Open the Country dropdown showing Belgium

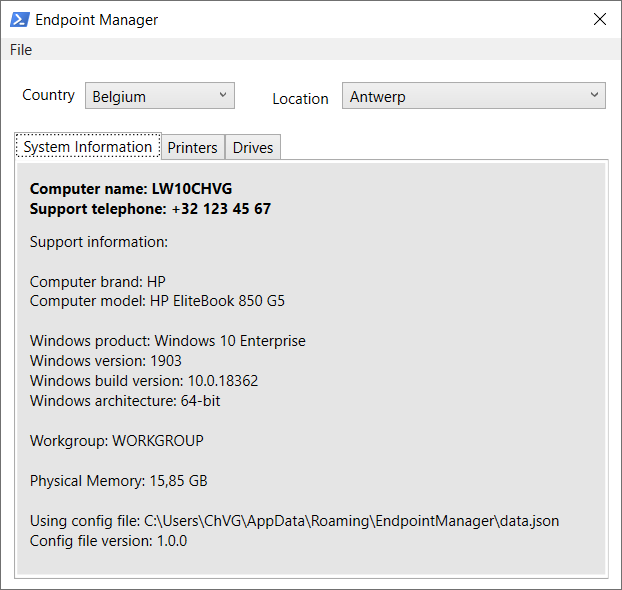160,96
